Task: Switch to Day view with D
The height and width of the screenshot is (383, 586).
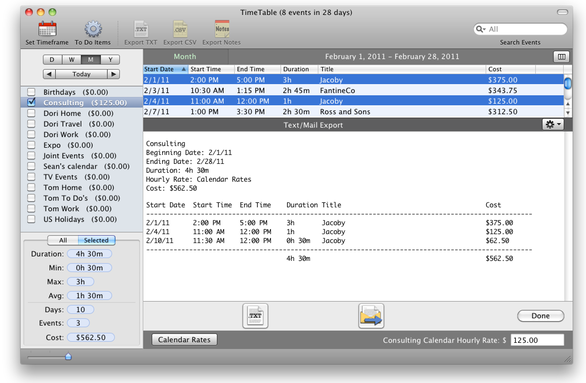Action: pos(52,59)
